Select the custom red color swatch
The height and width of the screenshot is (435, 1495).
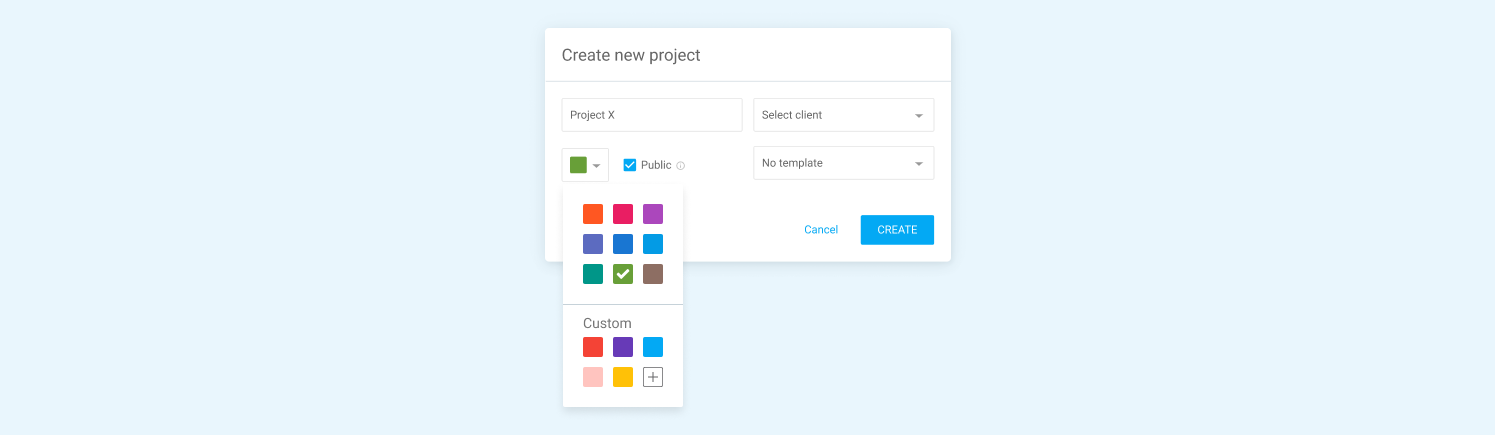[593, 347]
